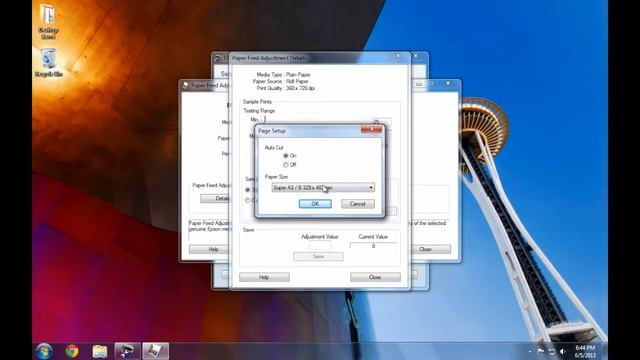The image size is (640, 360).
Task: Open the top desktop file icon
Action: (48, 22)
